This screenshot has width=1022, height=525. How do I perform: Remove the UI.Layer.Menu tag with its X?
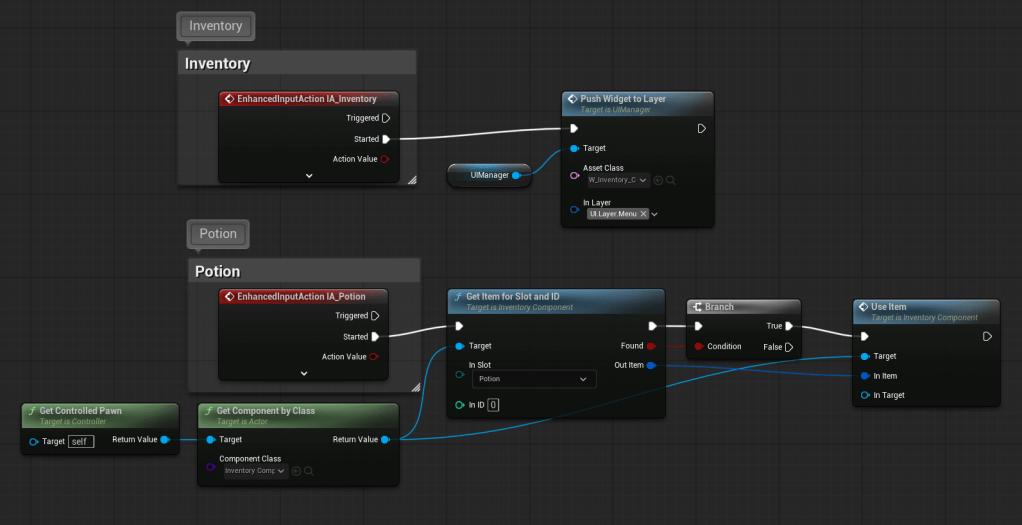(643, 214)
